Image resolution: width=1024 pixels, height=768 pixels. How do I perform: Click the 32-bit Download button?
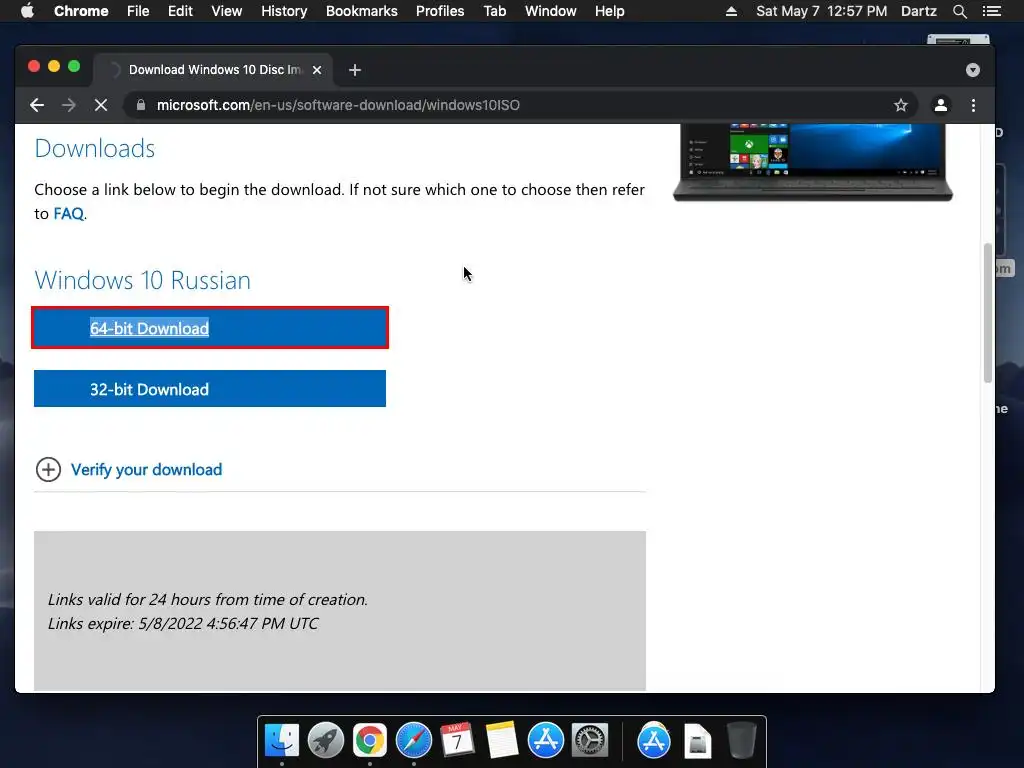210,389
